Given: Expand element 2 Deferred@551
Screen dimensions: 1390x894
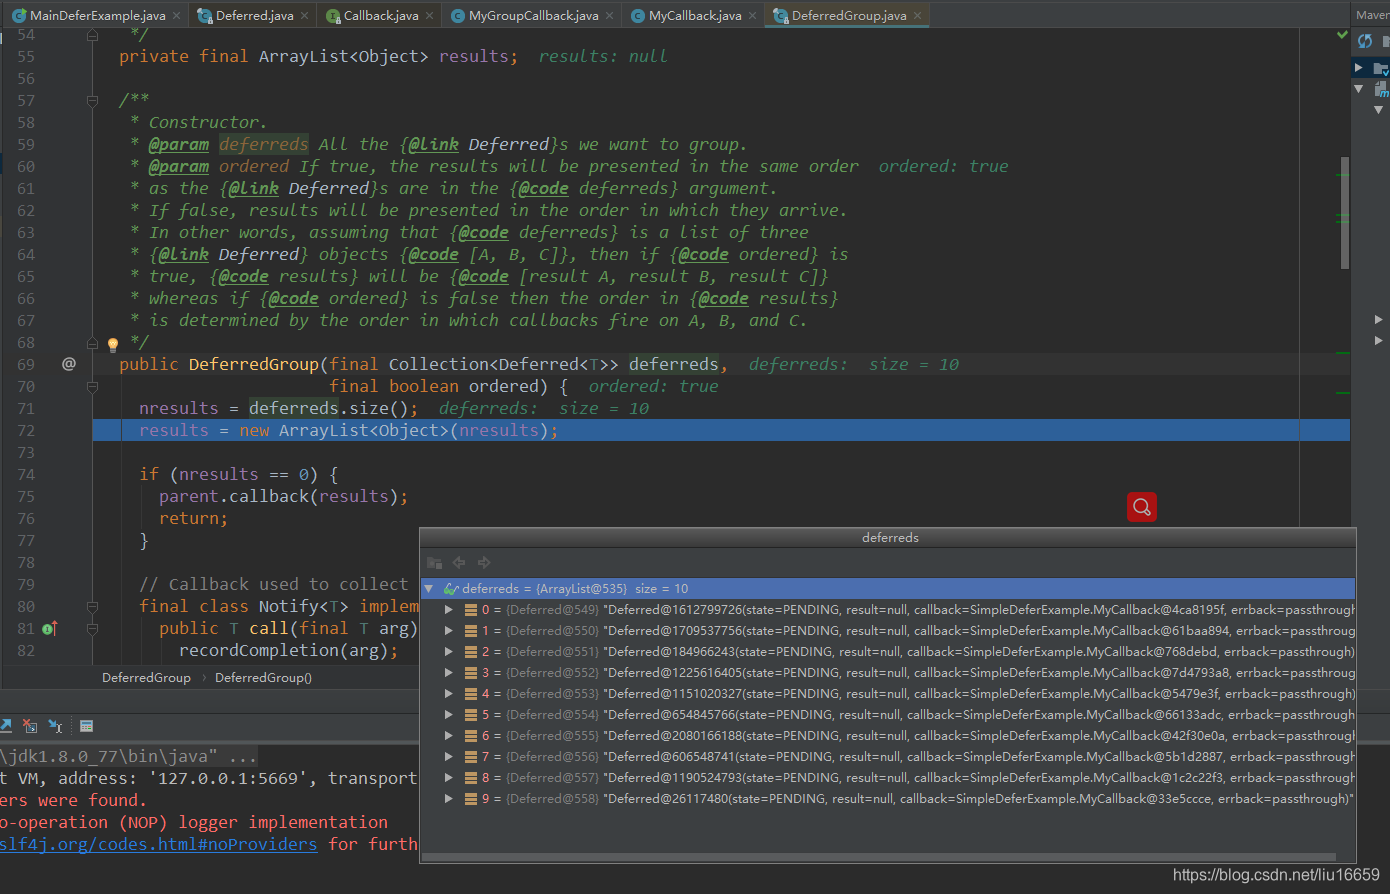Looking at the screenshot, I should [x=449, y=652].
